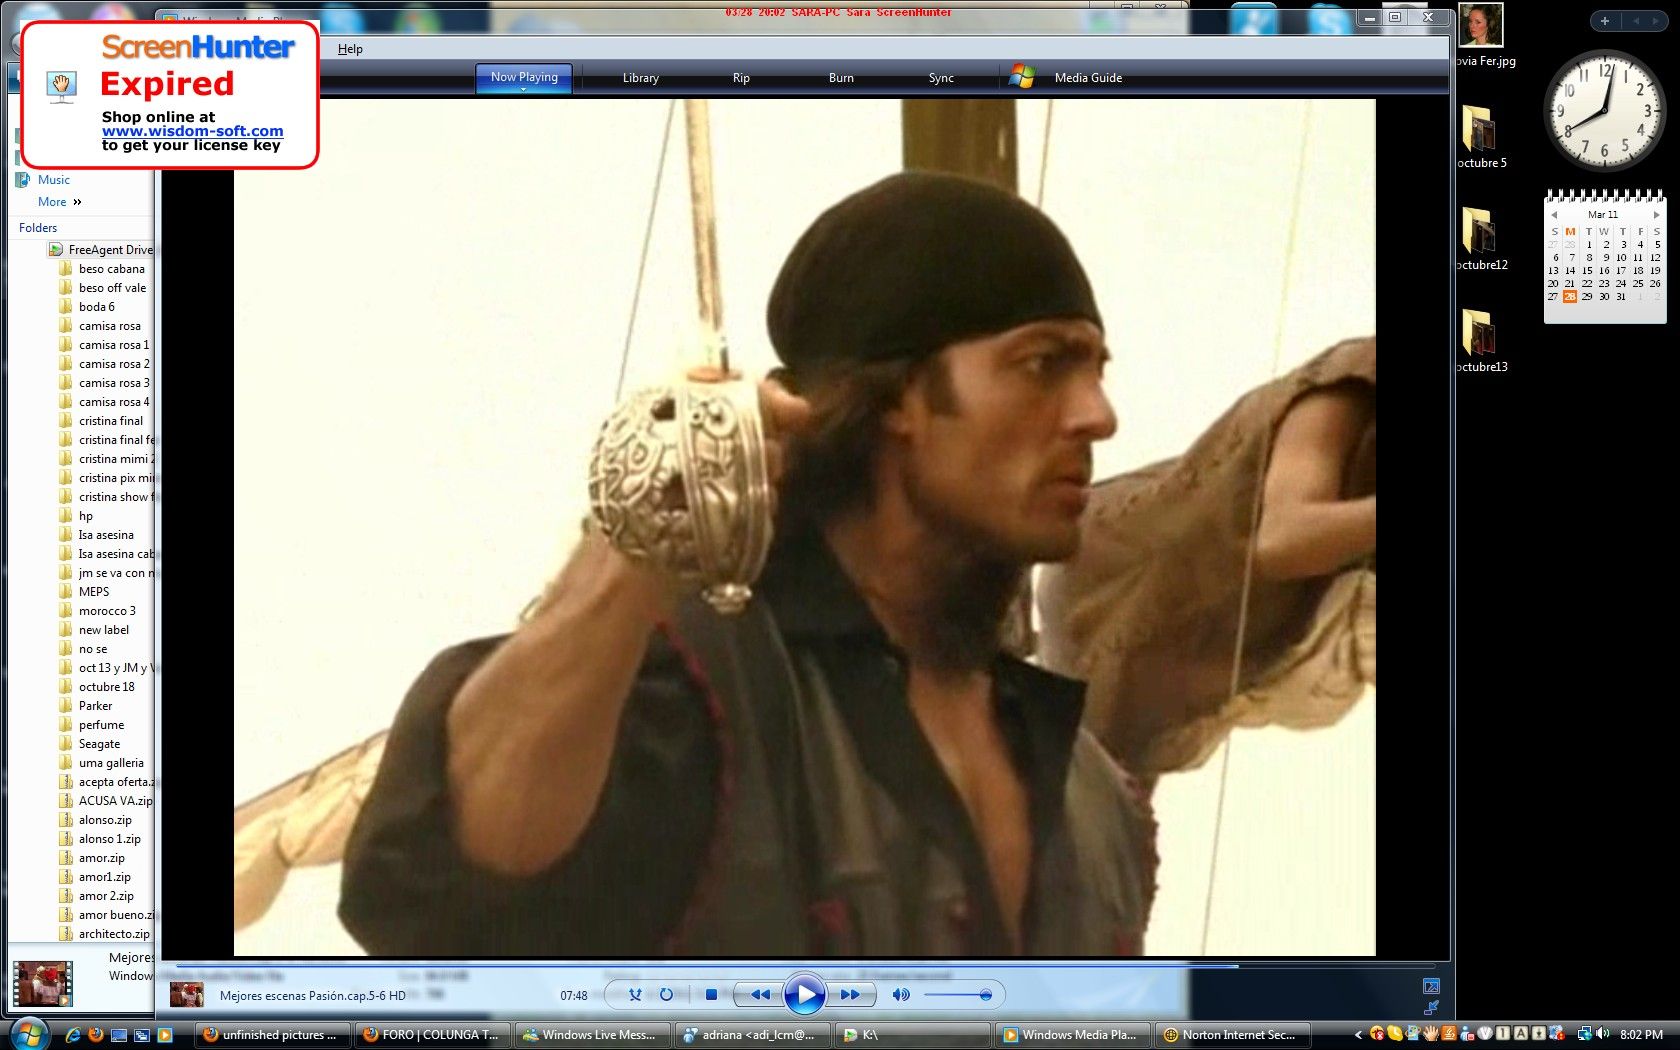Click the Next (fast forward) button

(850, 995)
